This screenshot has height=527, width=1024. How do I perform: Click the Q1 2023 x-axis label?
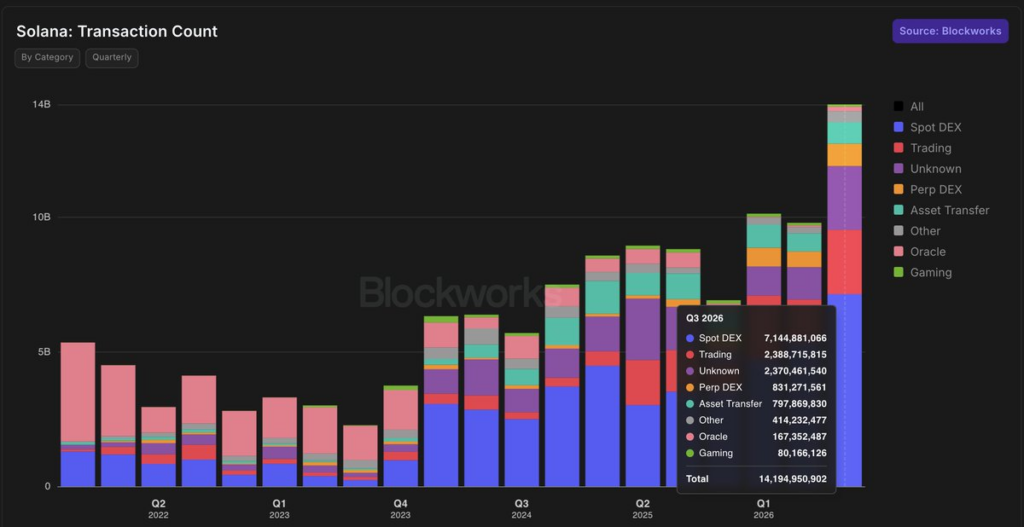click(280, 509)
